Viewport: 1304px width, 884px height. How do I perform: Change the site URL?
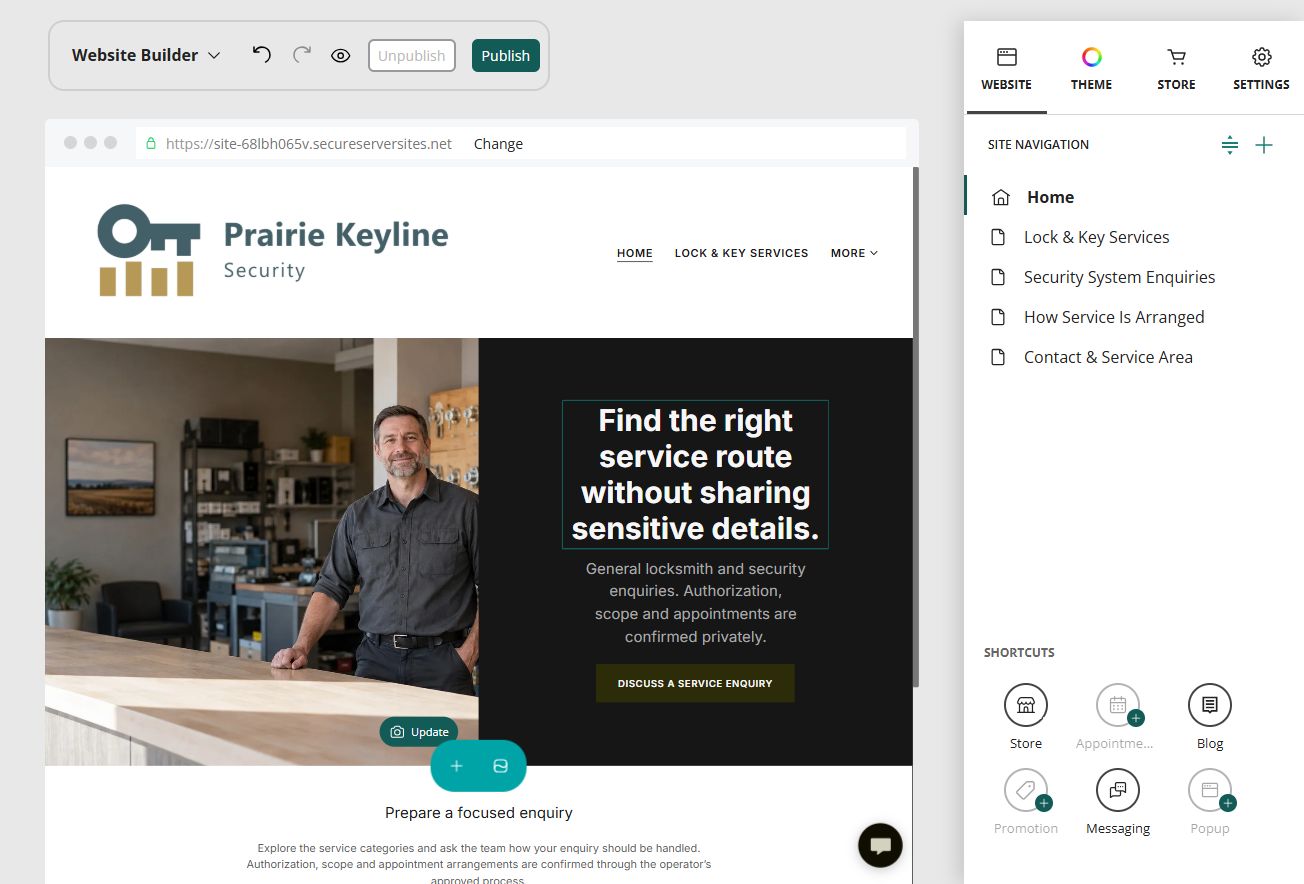(498, 144)
